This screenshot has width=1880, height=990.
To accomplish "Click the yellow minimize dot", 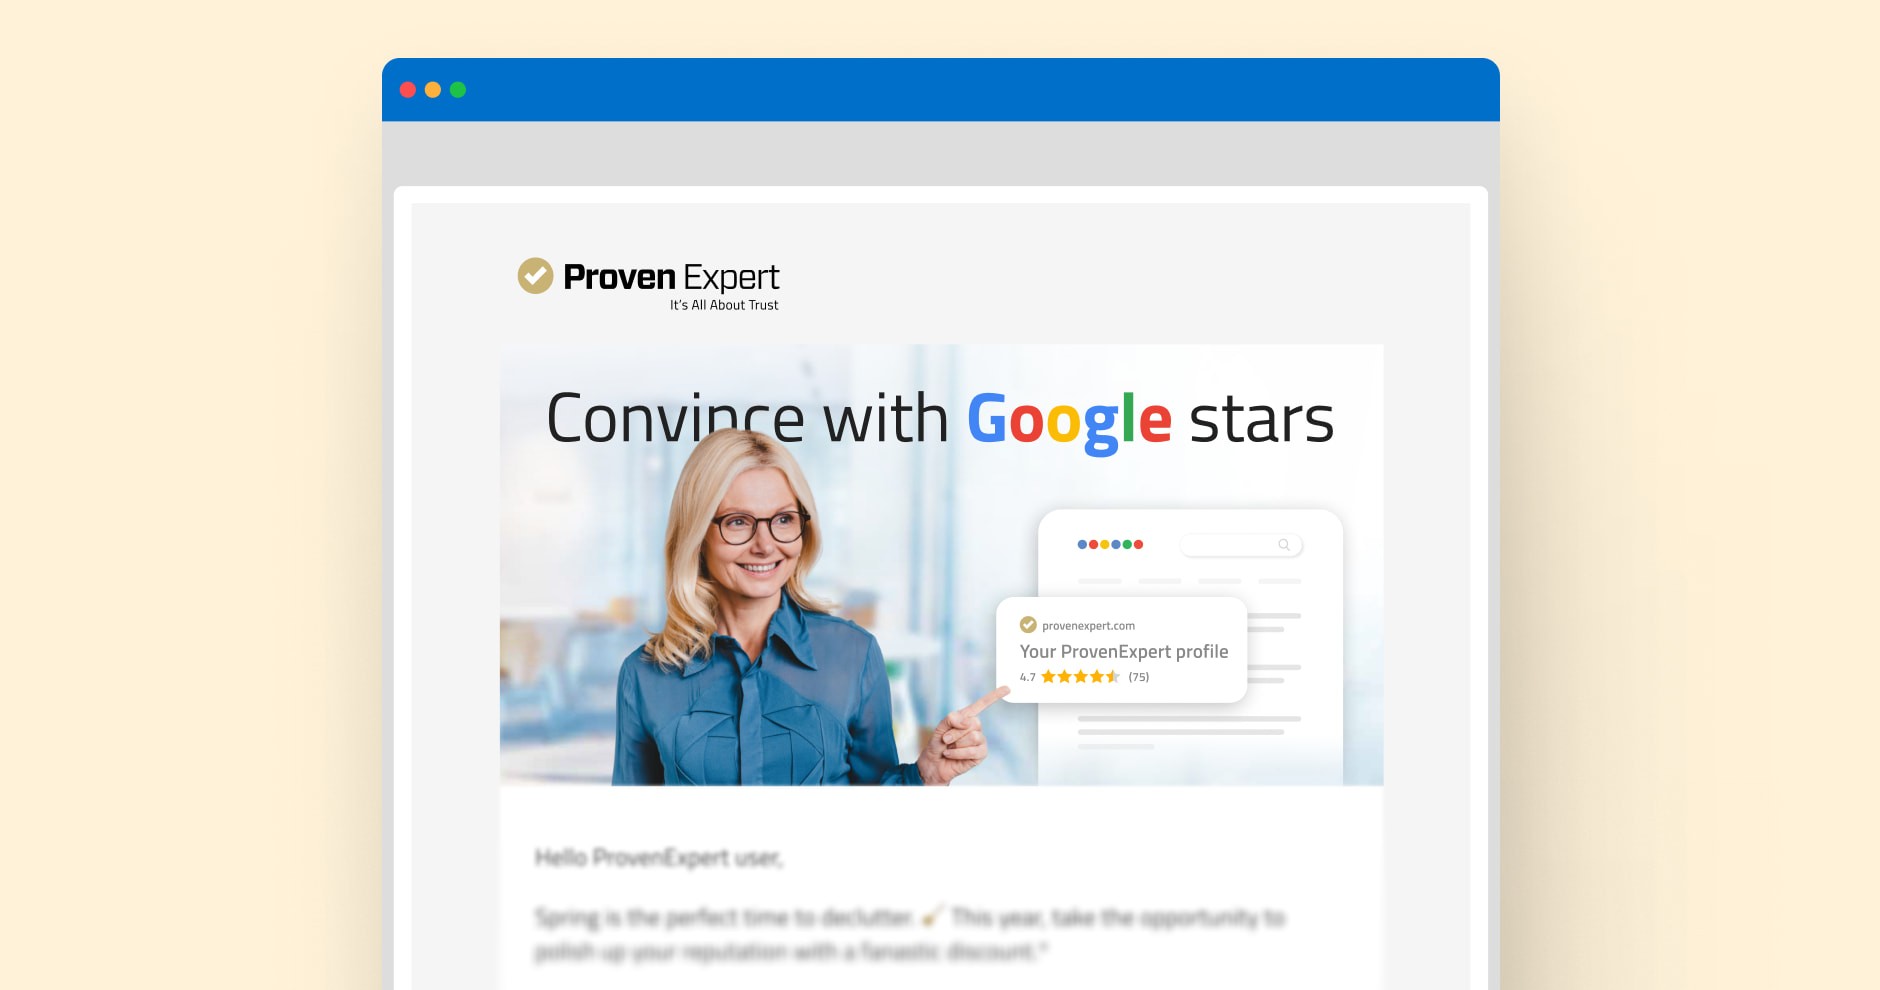I will click(x=433, y=90).
